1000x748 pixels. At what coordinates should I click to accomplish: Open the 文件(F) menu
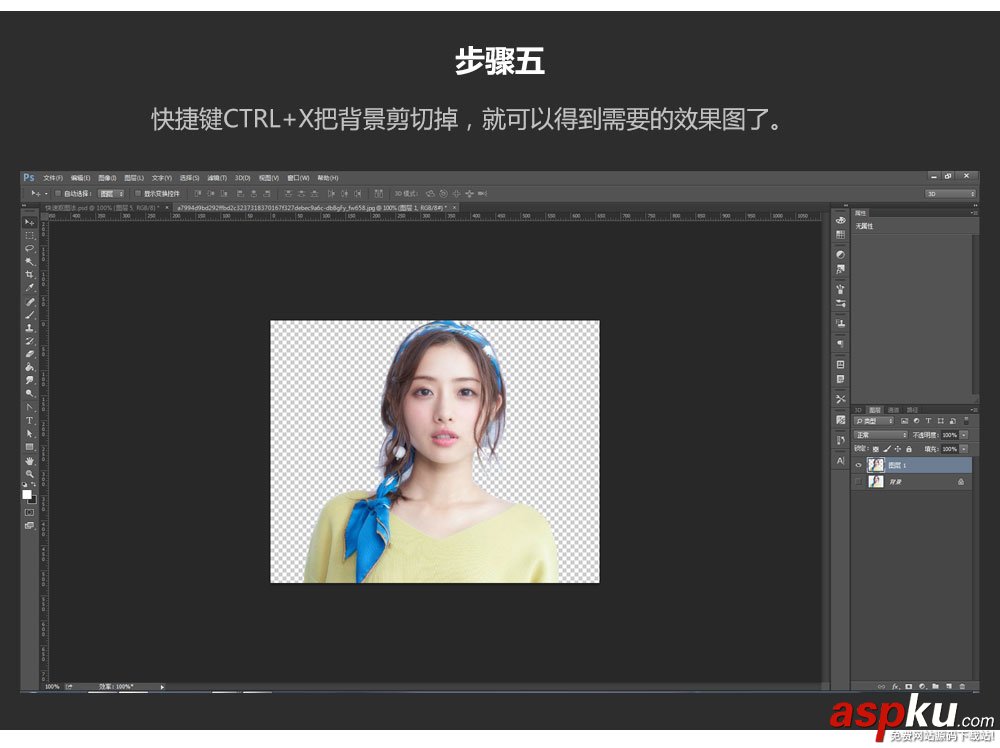[53, 178]
